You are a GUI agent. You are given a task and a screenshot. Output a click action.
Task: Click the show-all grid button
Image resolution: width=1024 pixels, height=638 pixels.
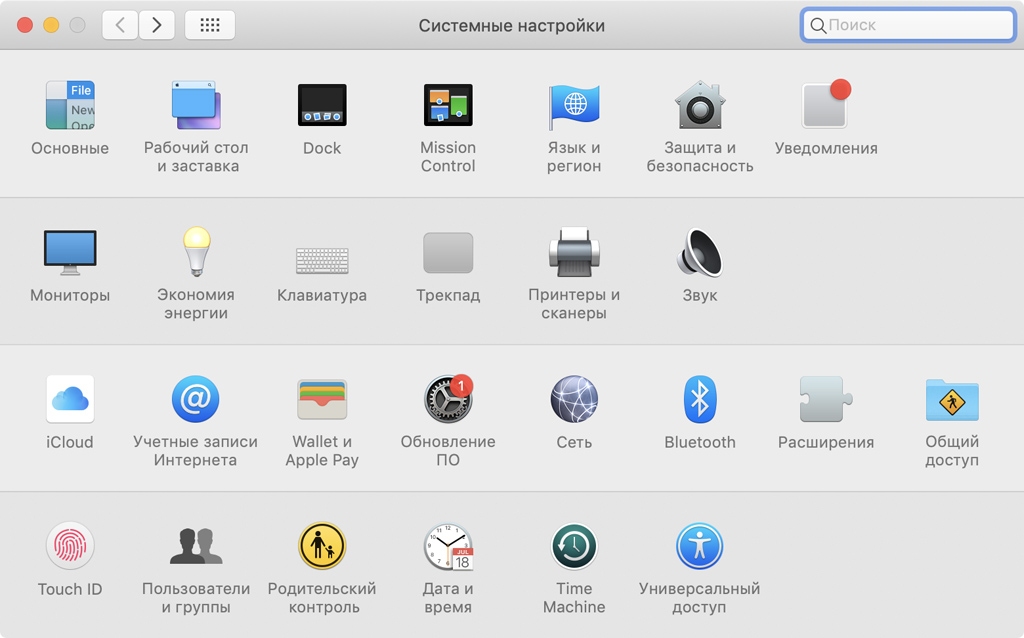210,26
